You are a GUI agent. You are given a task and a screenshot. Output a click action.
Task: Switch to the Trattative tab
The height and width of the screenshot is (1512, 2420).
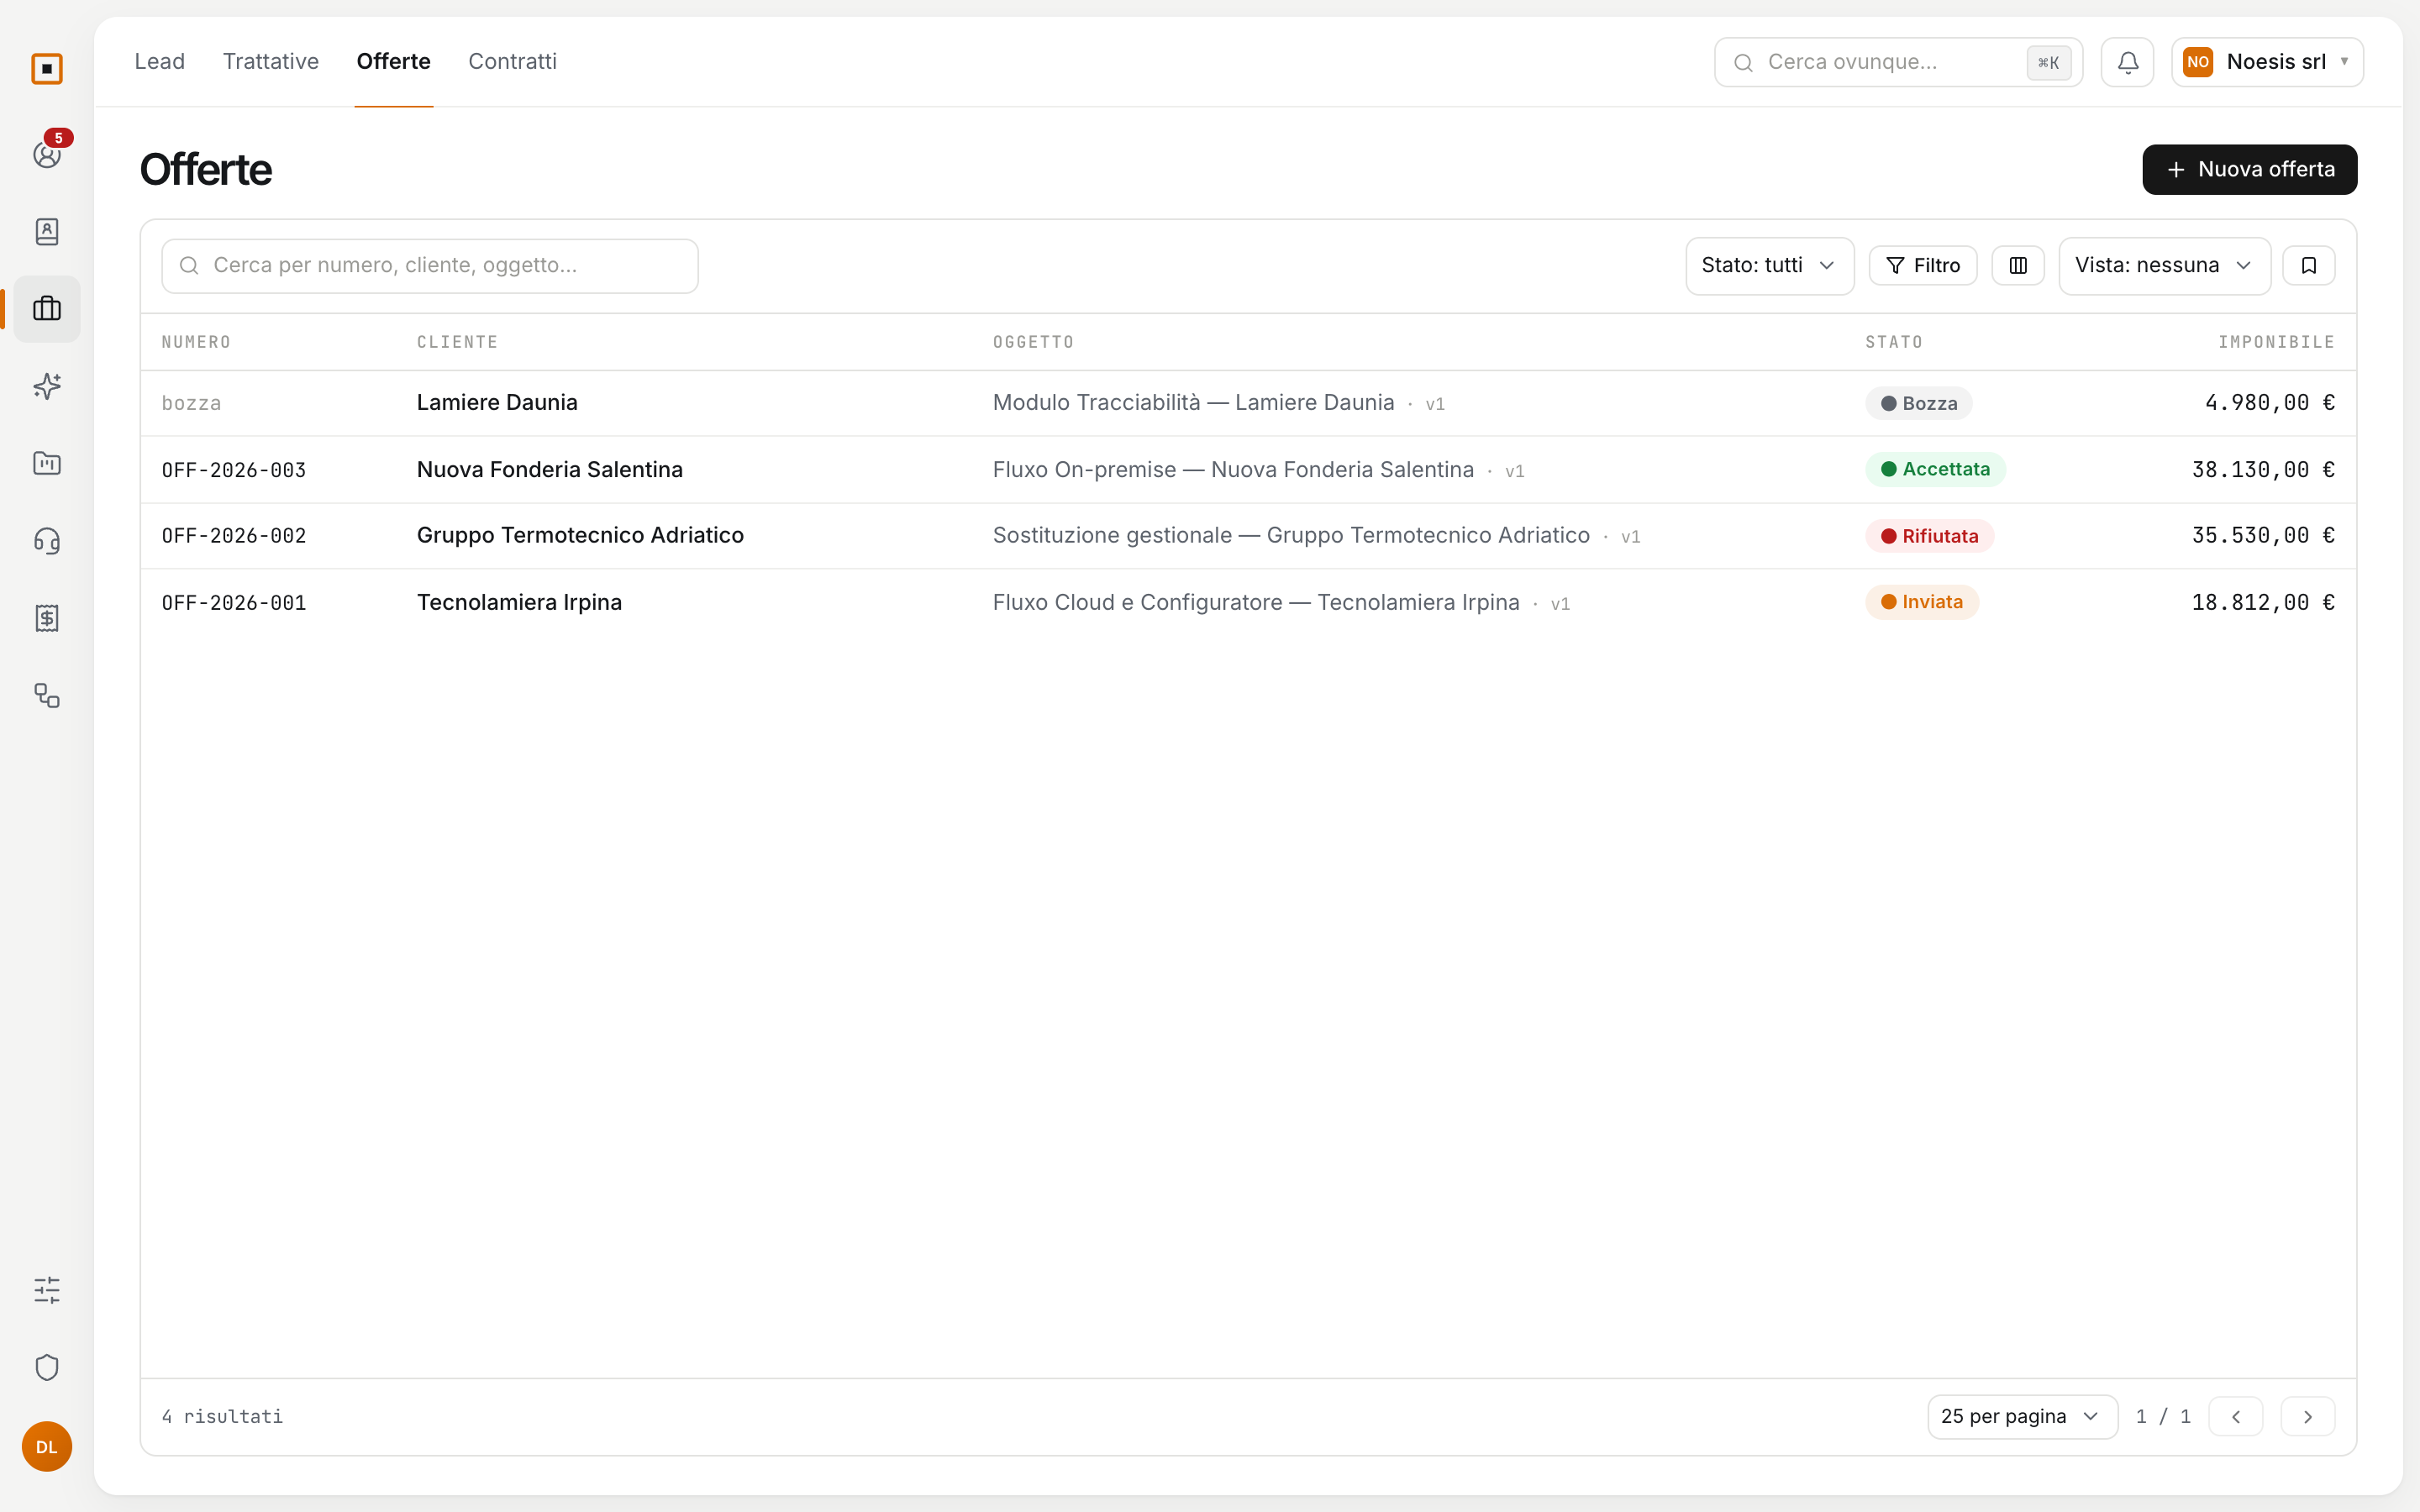click(271, 61)
